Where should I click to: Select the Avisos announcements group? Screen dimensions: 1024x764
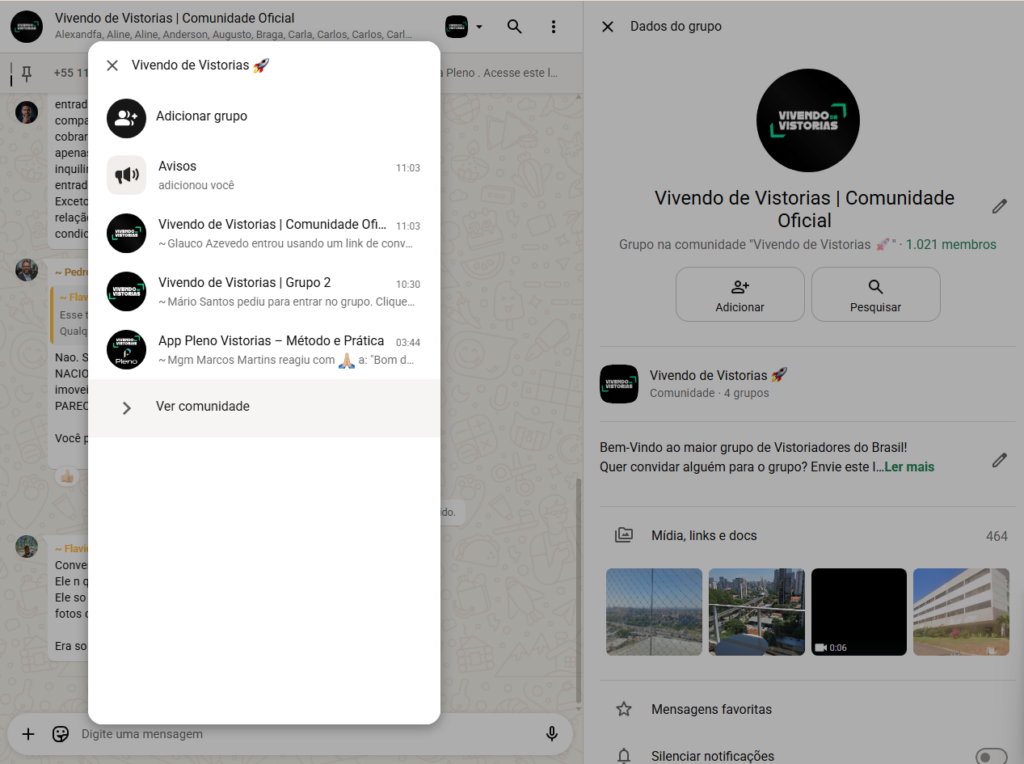[264, 175]
